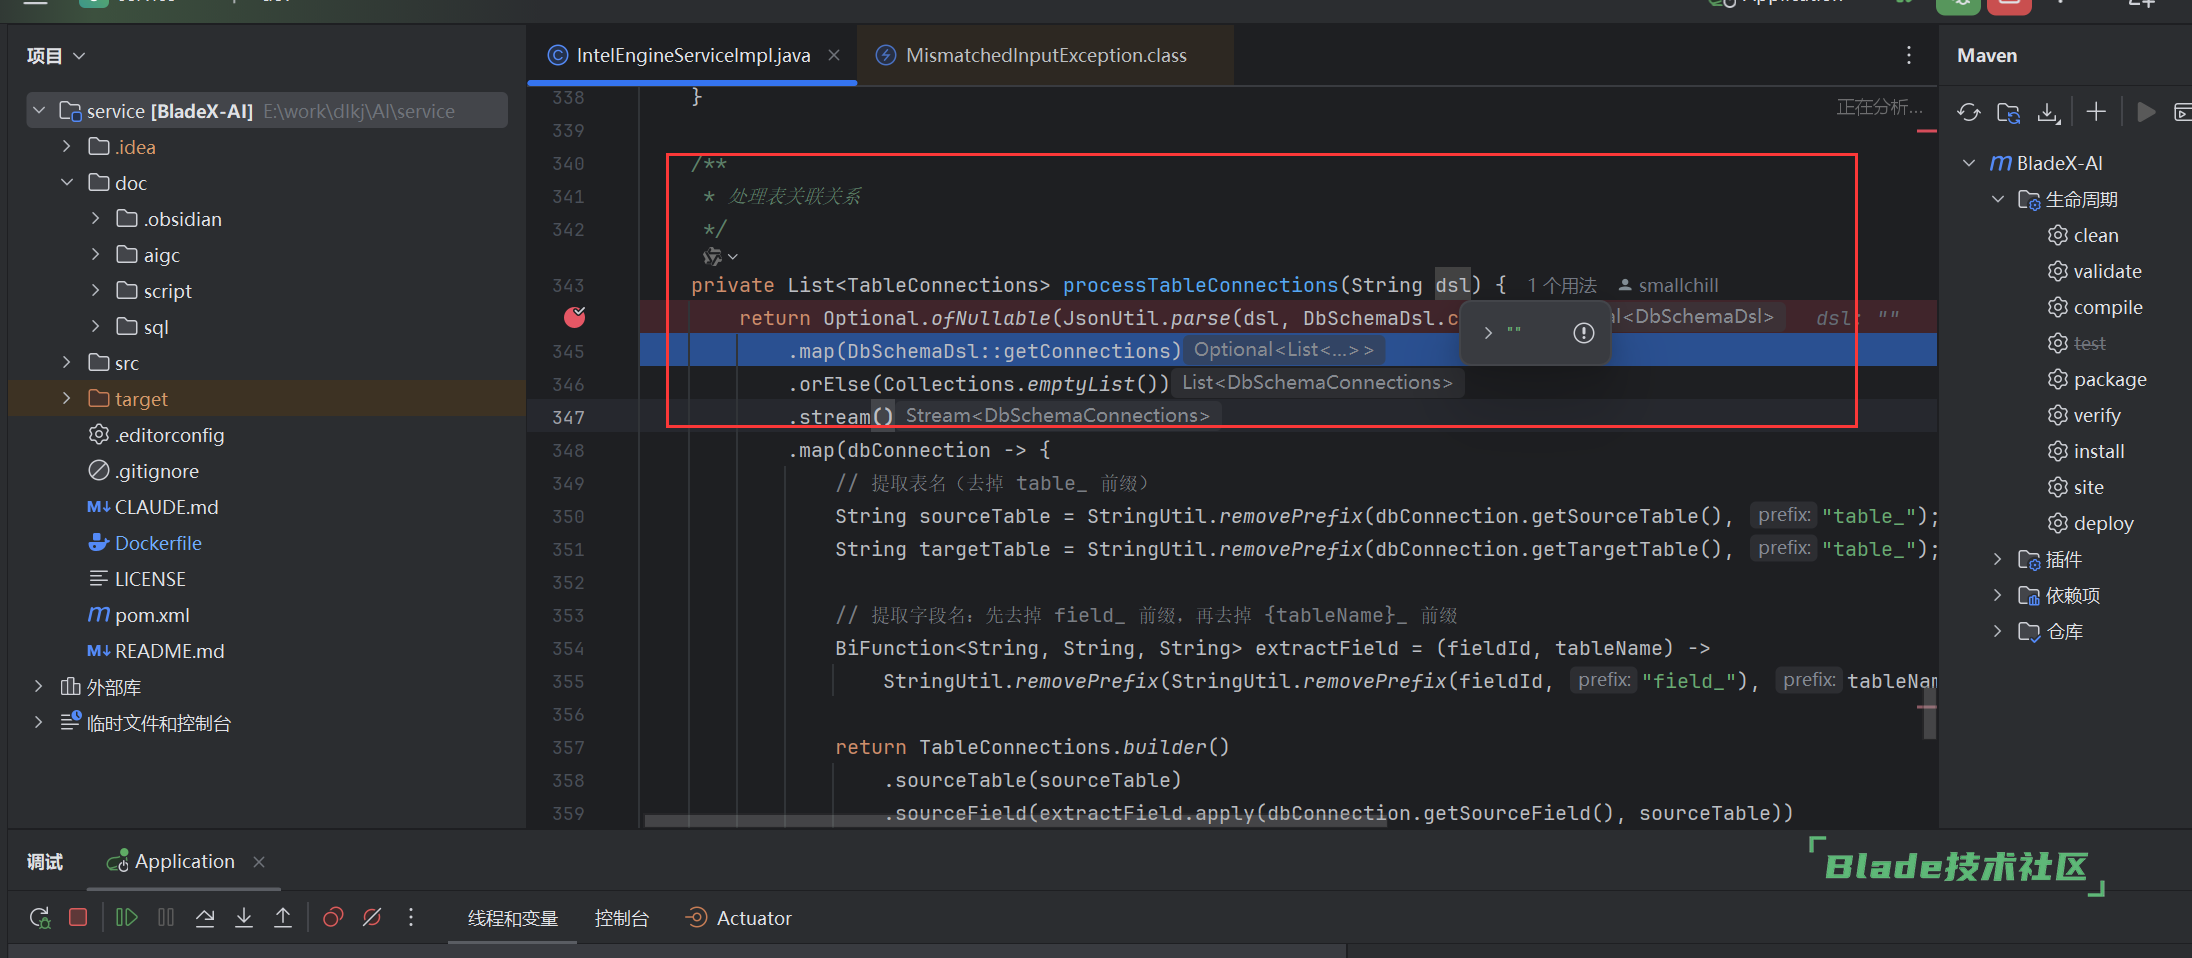Collapse the doc folder in project tree
The image size is (2192, 958).
click(x=67, y=183)
